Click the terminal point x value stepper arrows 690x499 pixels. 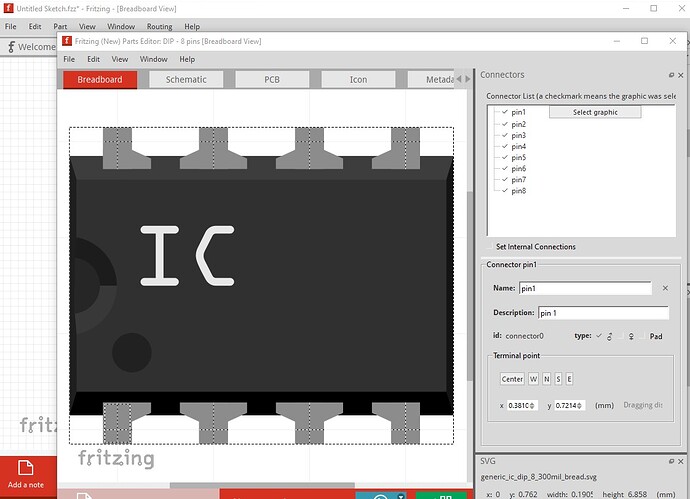pos(532,405)
